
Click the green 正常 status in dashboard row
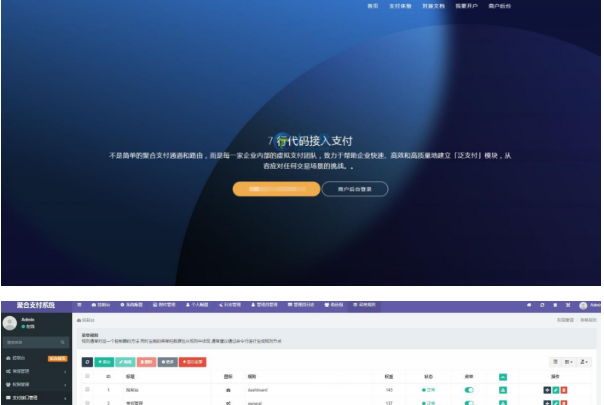pyautogui.click(x=429, y=390)
